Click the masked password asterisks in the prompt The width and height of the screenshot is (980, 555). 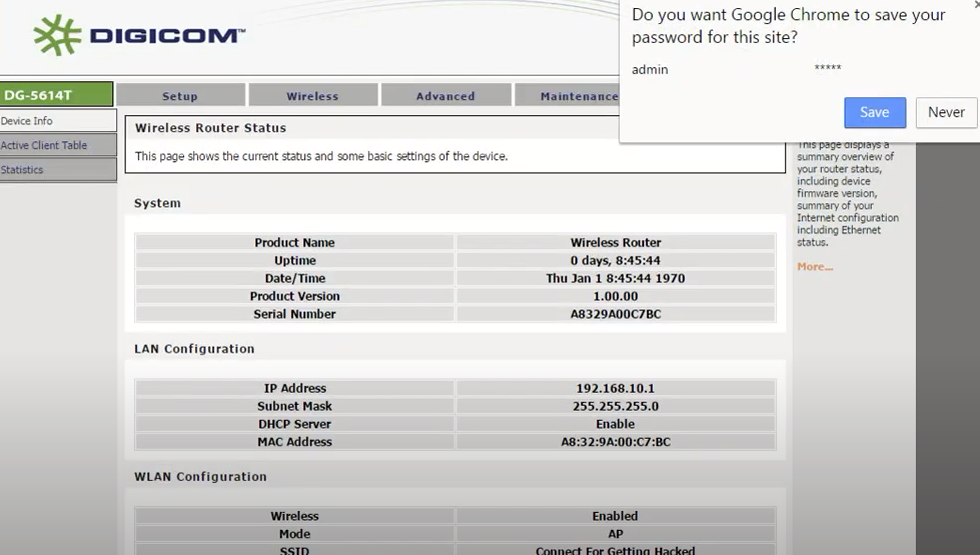tap(828, 69)
